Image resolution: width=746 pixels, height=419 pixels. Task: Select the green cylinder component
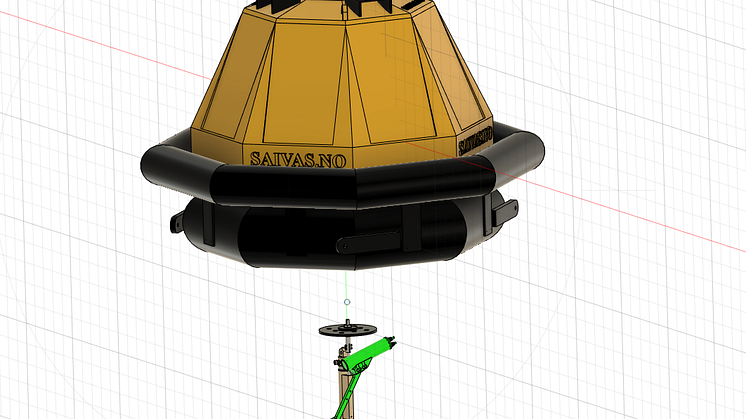(x=367, y=355)
